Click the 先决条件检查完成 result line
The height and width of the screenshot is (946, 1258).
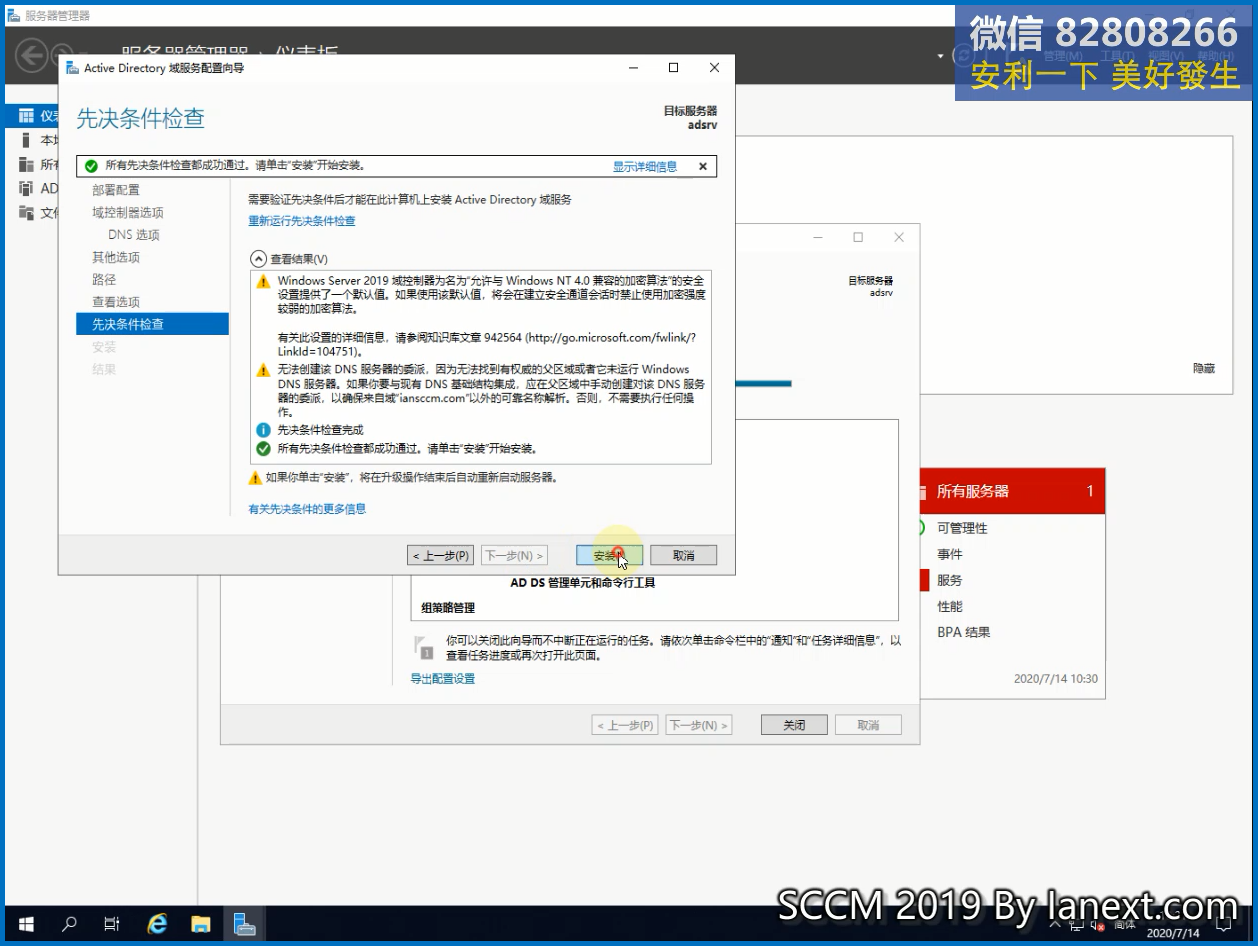tap(320, 430)
